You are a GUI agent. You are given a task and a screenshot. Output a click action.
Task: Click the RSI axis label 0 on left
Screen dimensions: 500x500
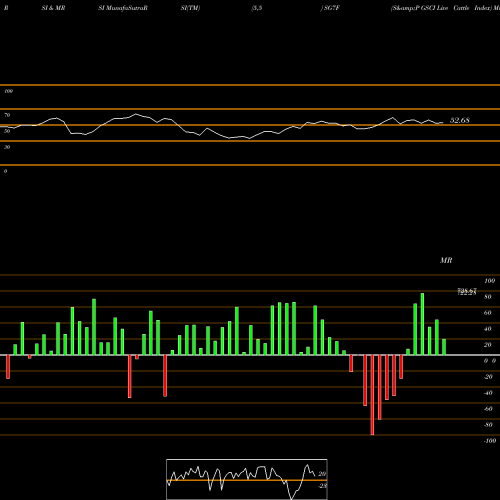(5, 171)
